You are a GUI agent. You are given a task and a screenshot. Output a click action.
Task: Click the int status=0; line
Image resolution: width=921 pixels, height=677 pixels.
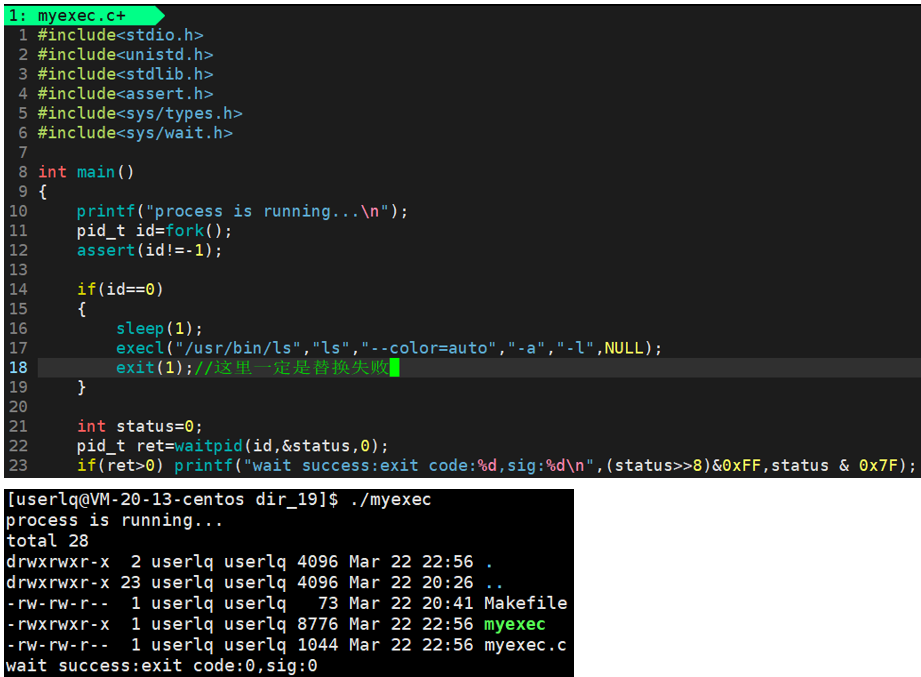[x=140, y=426]
